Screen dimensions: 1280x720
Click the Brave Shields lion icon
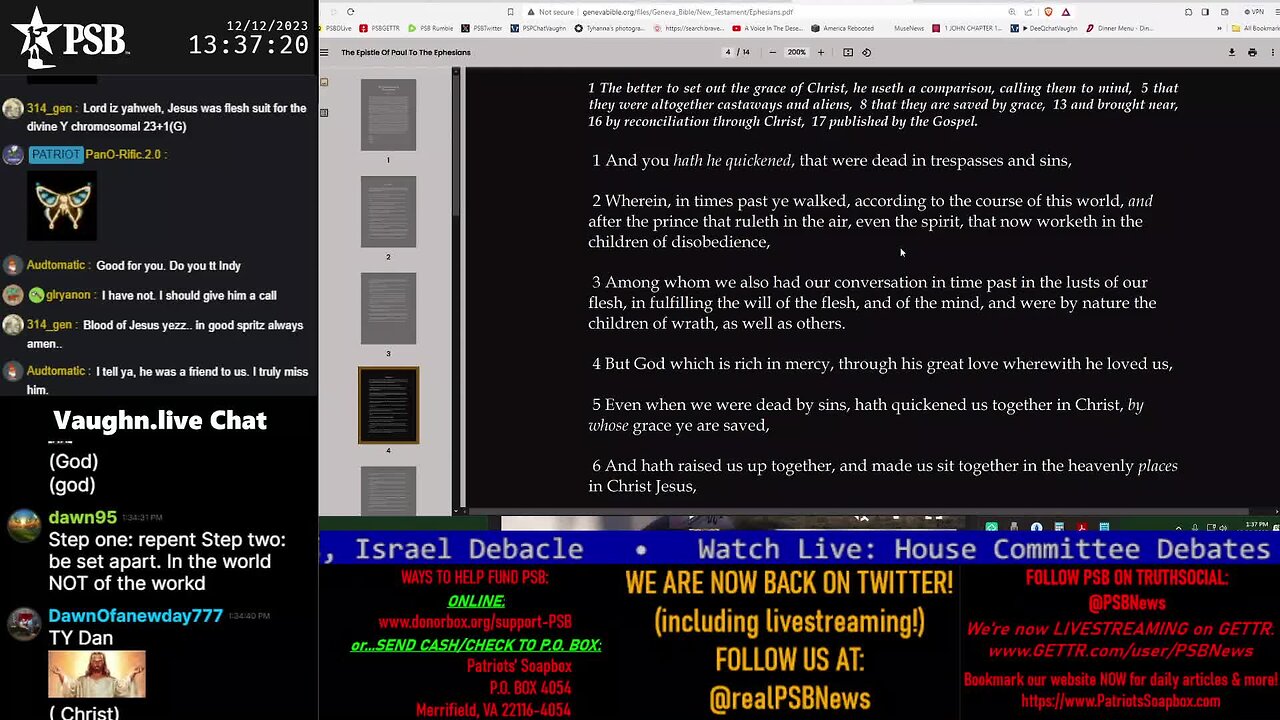tap(1048, 12)
